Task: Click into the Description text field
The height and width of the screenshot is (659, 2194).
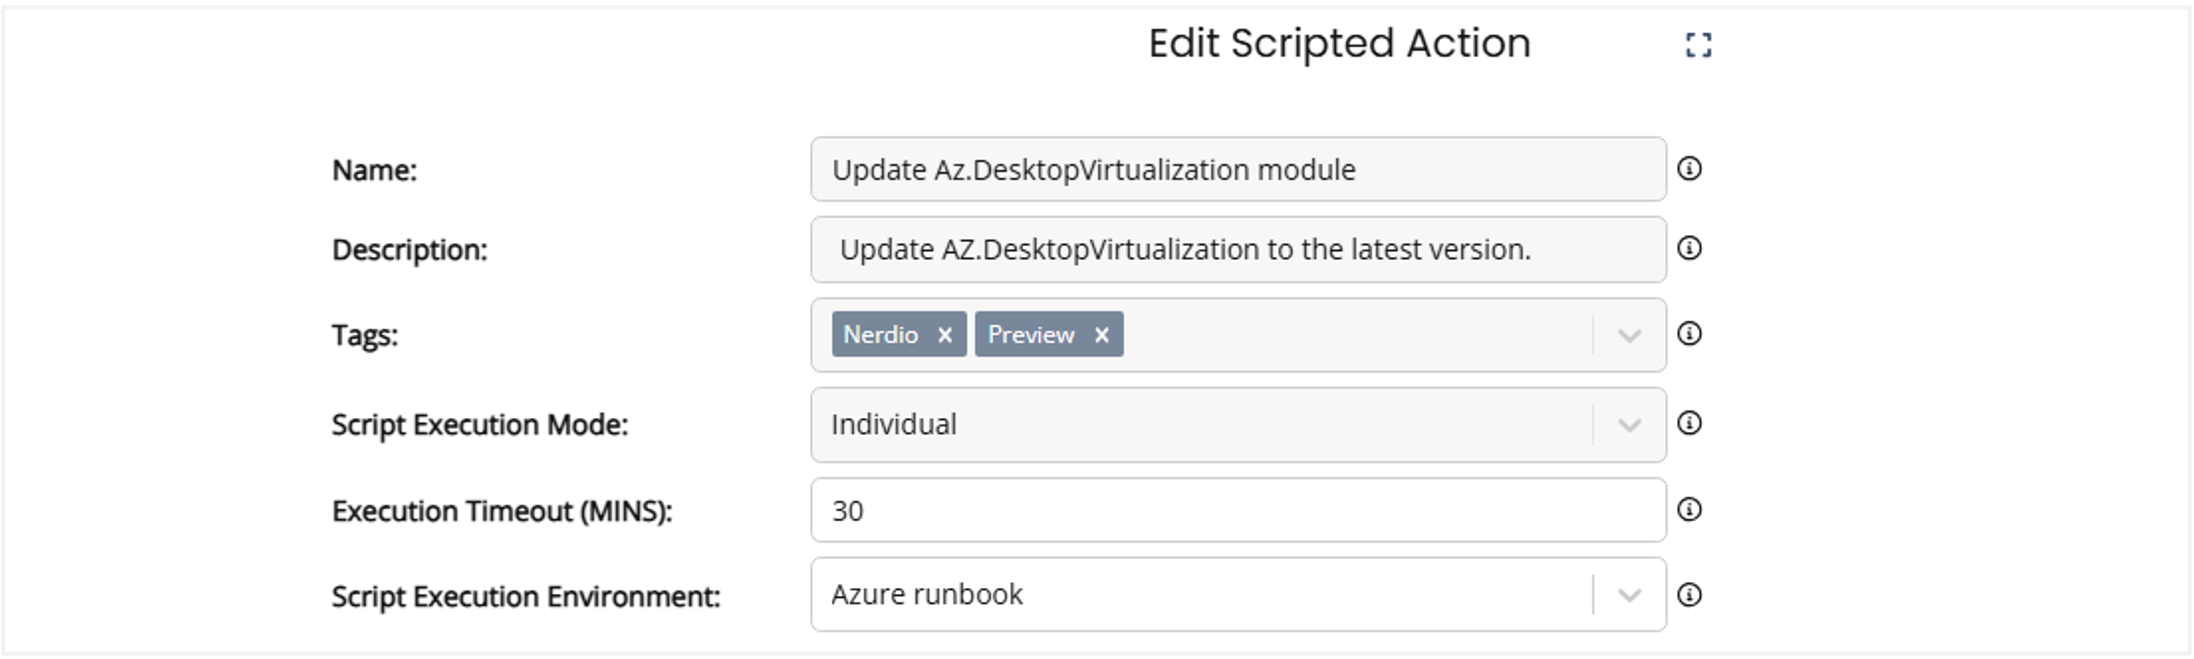Action: tap(1238, 250)
